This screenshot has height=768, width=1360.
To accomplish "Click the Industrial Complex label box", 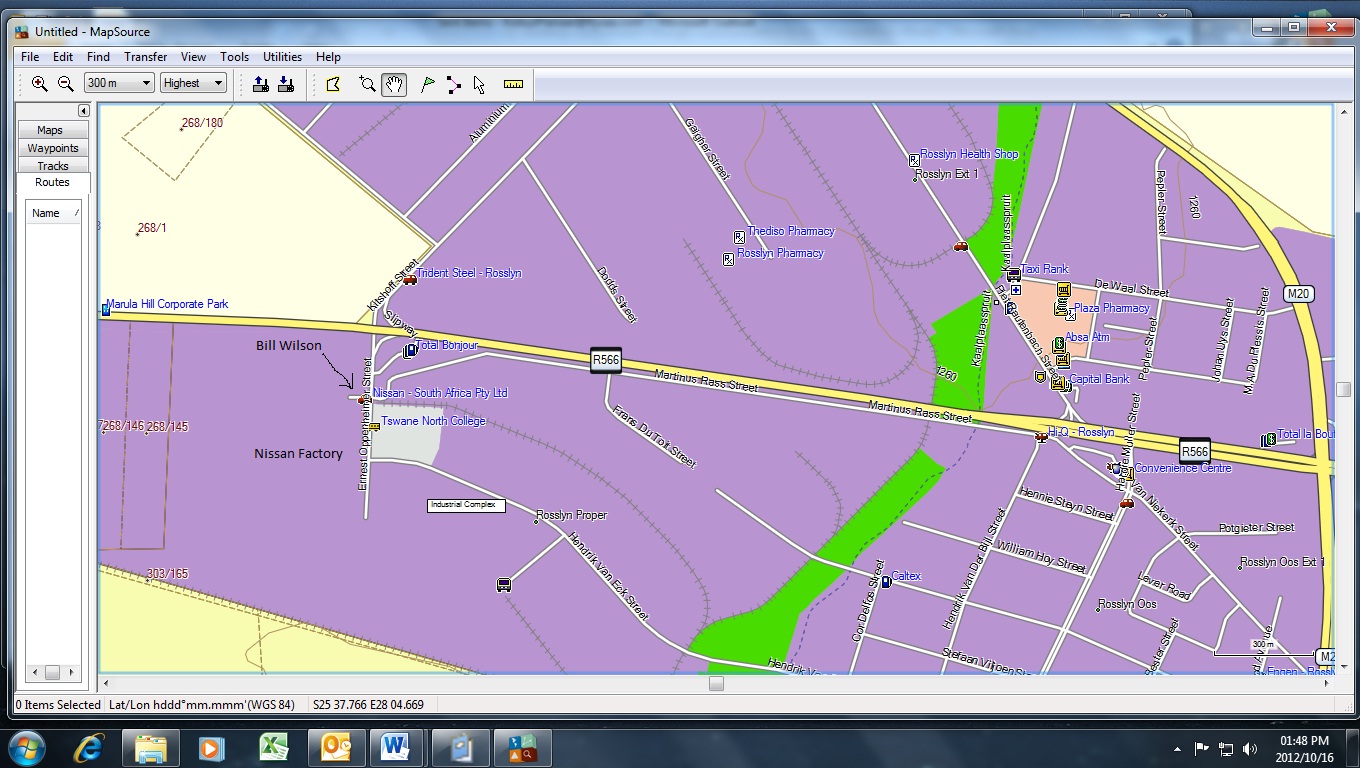I will tap(466, 505).
